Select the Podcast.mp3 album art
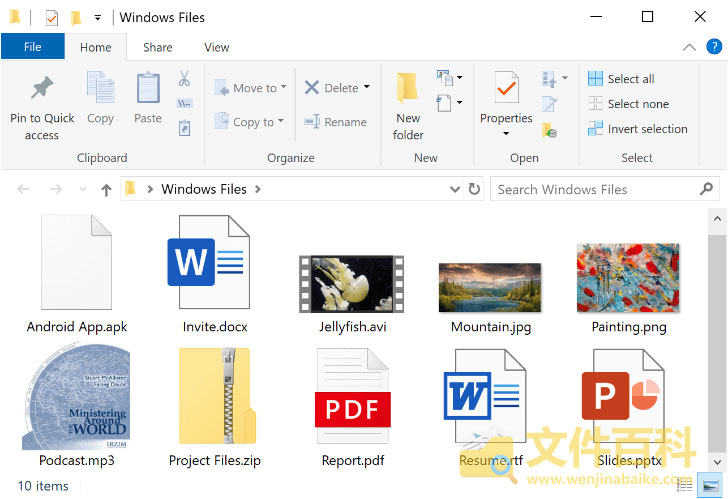 (76, 397)
